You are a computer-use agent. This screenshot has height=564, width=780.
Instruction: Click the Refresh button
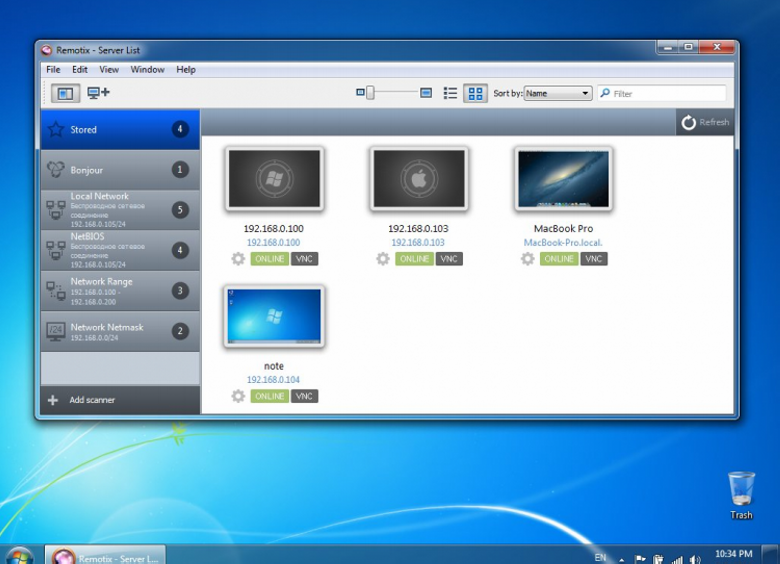[705, 122]
